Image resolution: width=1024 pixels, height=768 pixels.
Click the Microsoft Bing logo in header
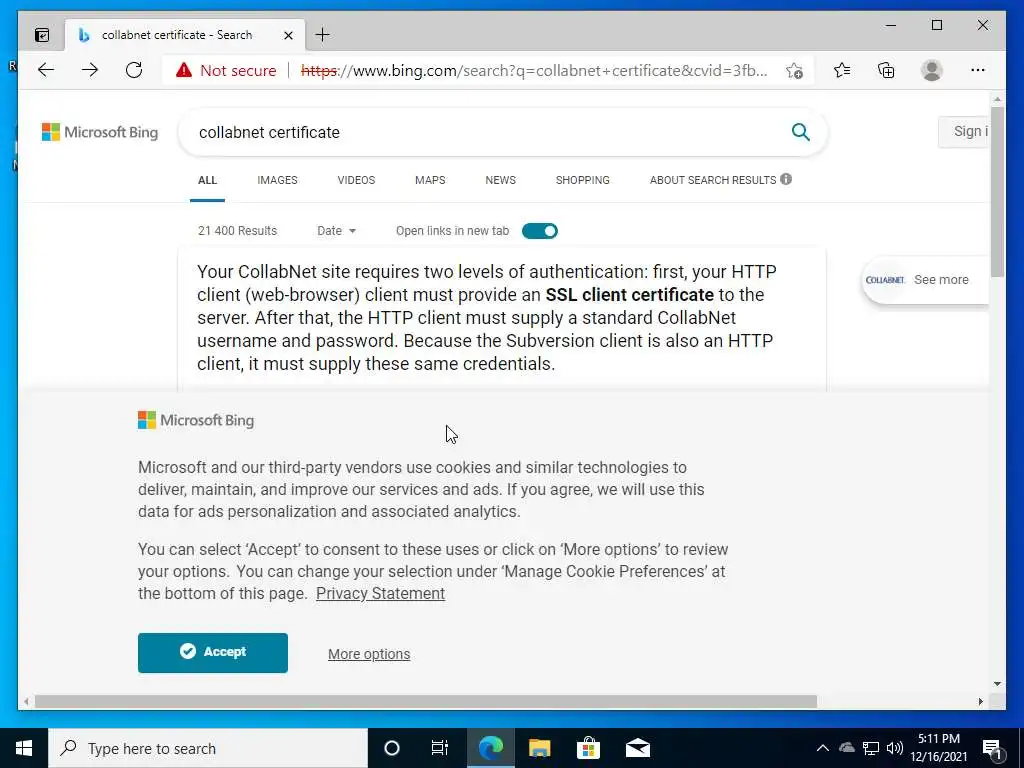point(100,132)
